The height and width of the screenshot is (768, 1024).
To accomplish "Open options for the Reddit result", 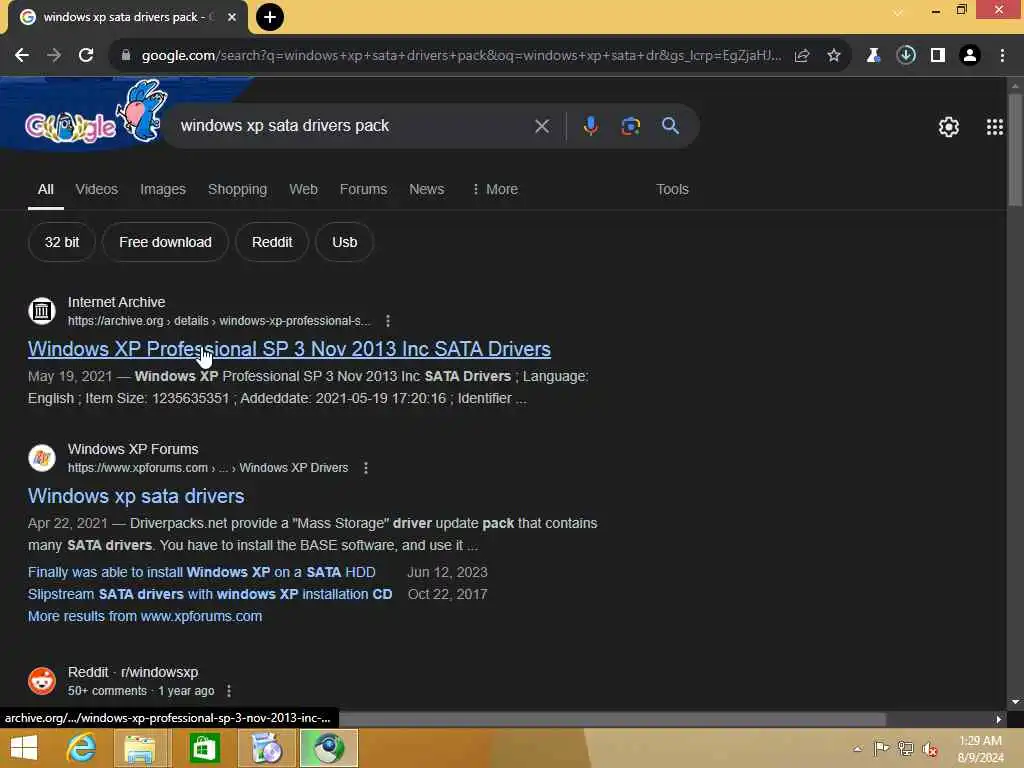I will 229,691.
